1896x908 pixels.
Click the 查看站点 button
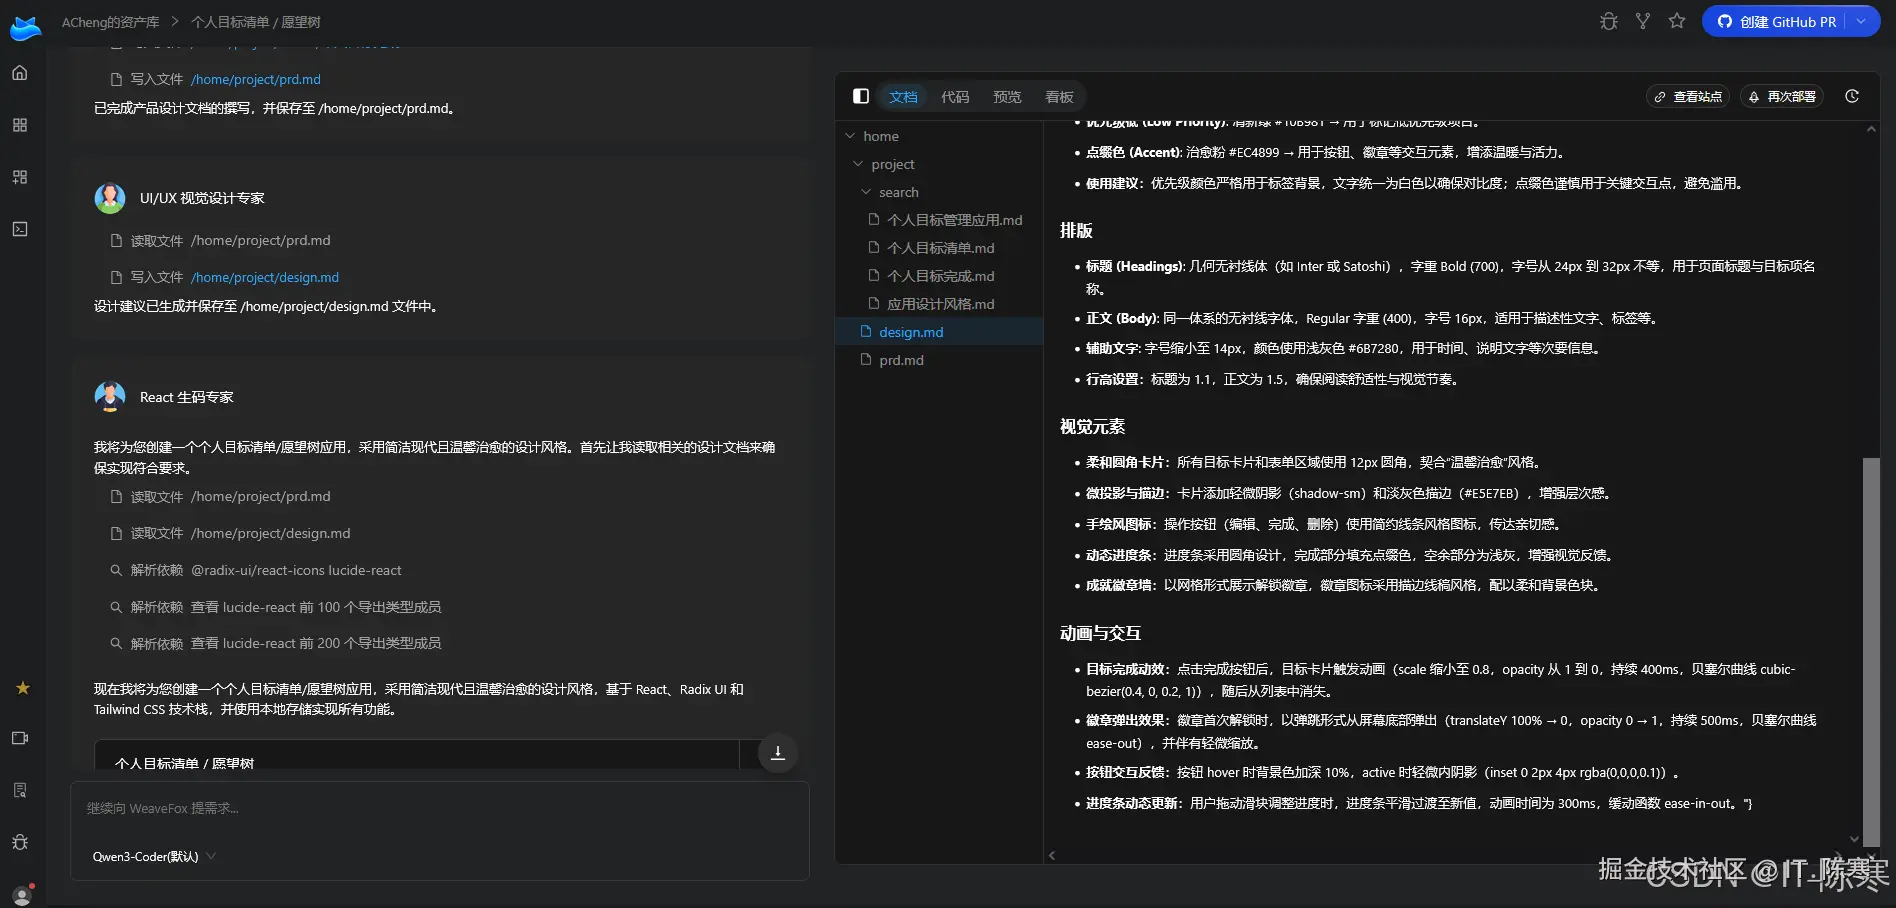point(1688,97)
